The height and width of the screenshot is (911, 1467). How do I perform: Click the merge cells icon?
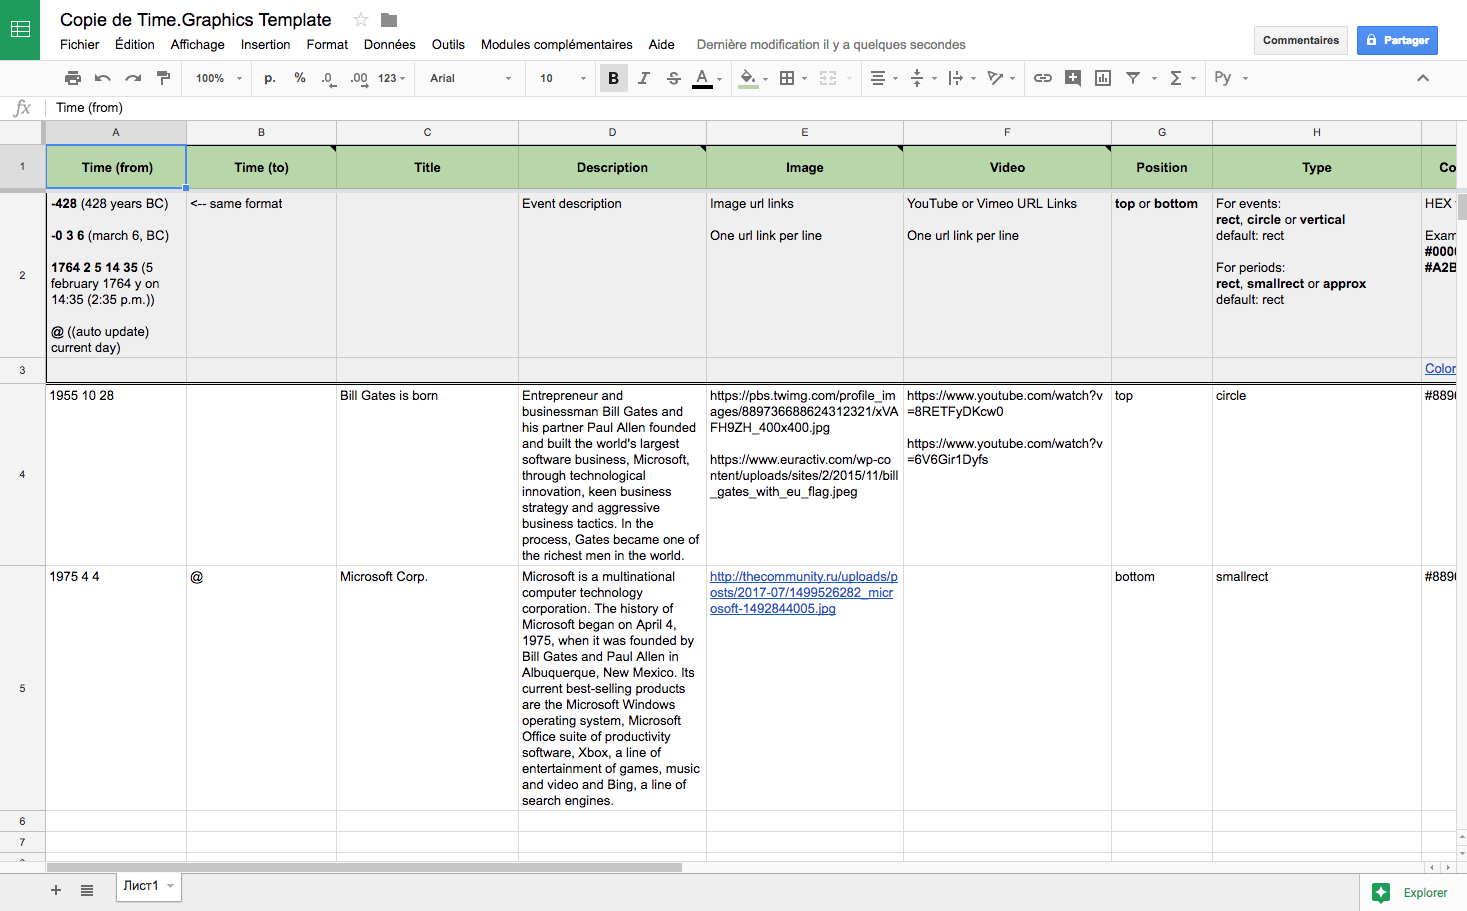[x=828, y=78]
